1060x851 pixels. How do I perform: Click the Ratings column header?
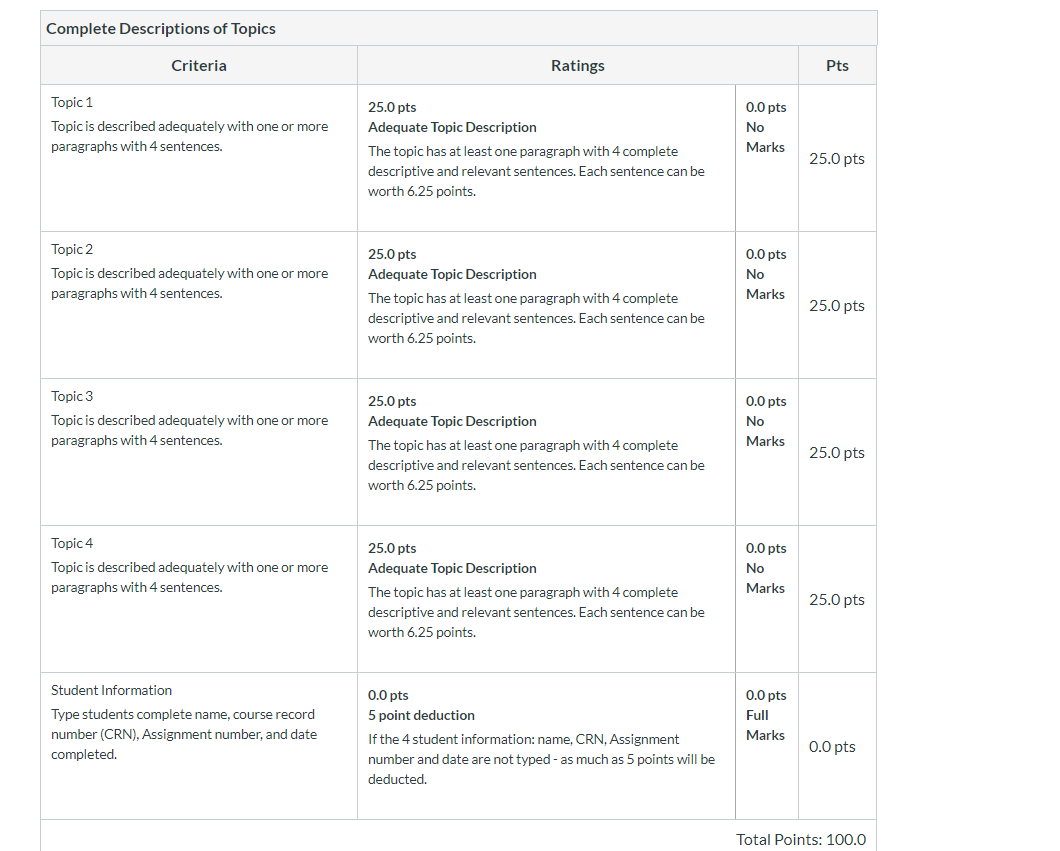coord(578,66)
